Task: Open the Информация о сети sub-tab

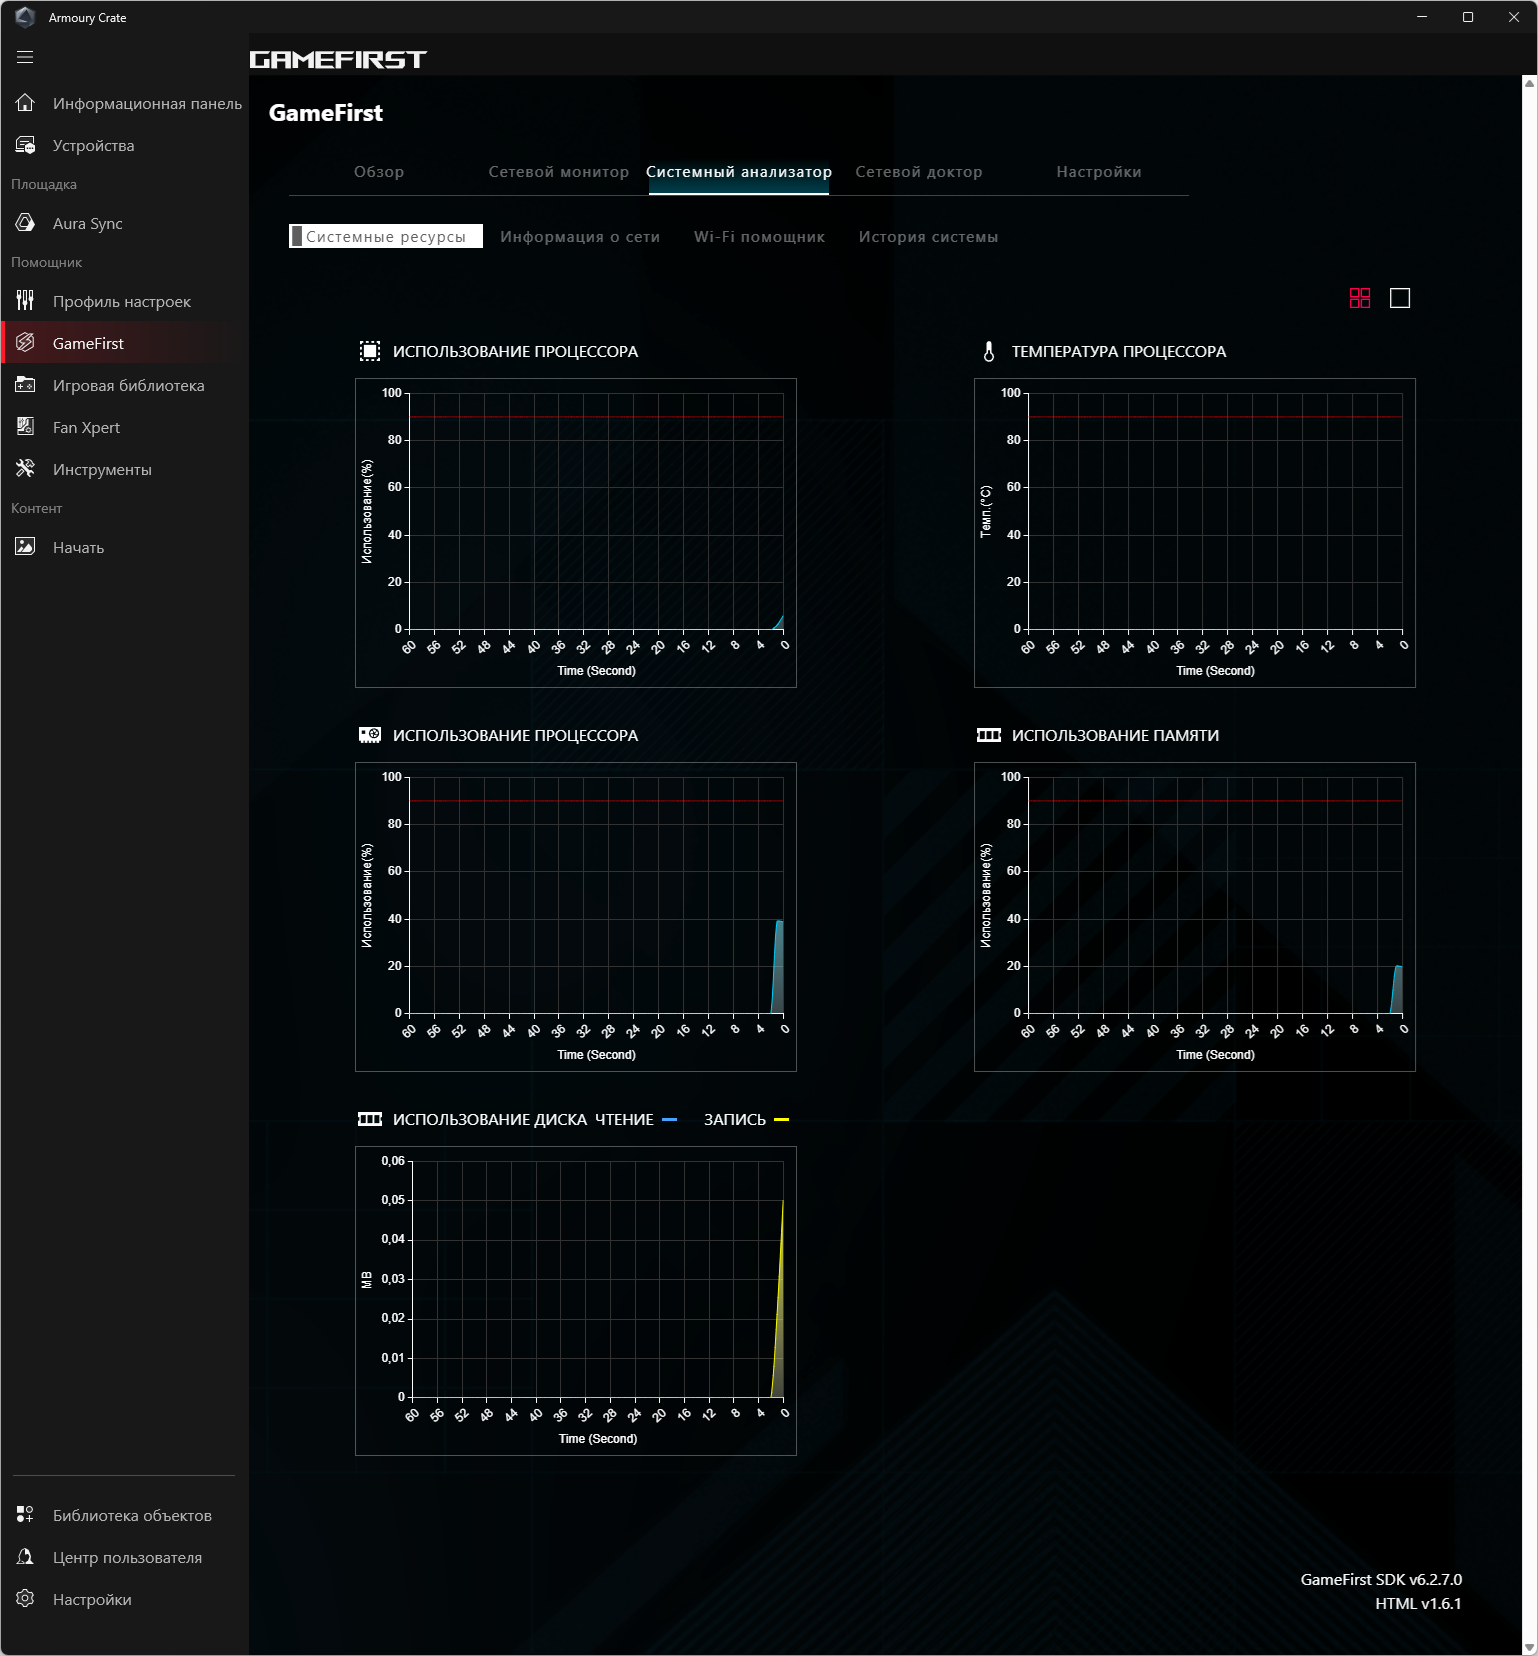Action: pyautogui.click(x=580, y=237)
